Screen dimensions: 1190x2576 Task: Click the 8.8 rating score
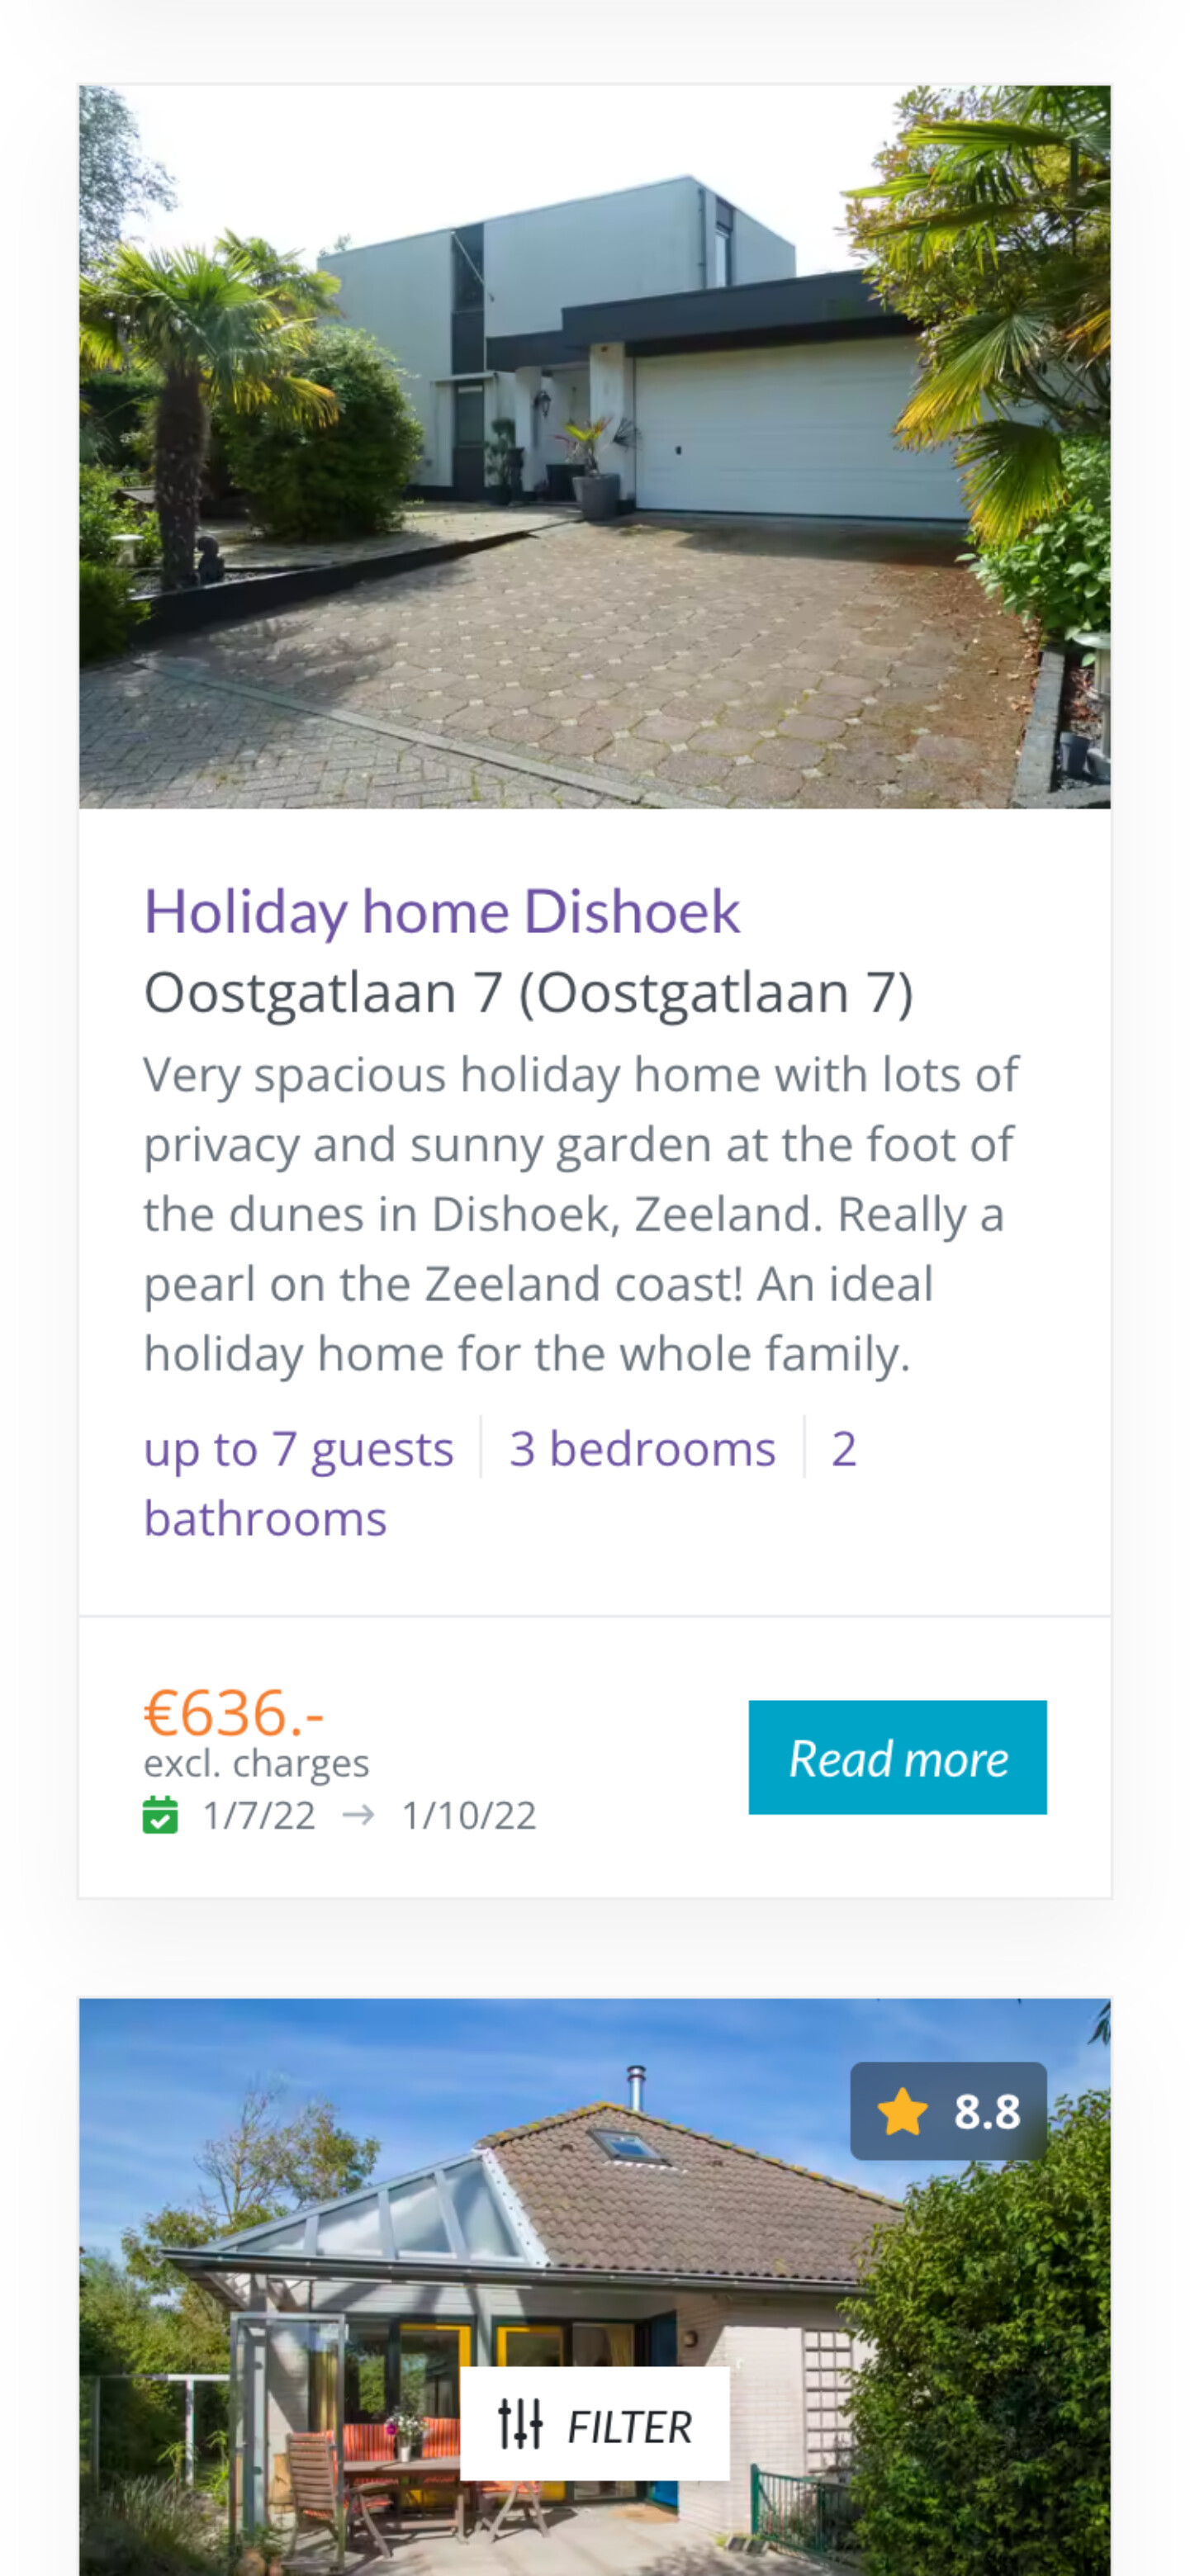(x=986, y=2112)
